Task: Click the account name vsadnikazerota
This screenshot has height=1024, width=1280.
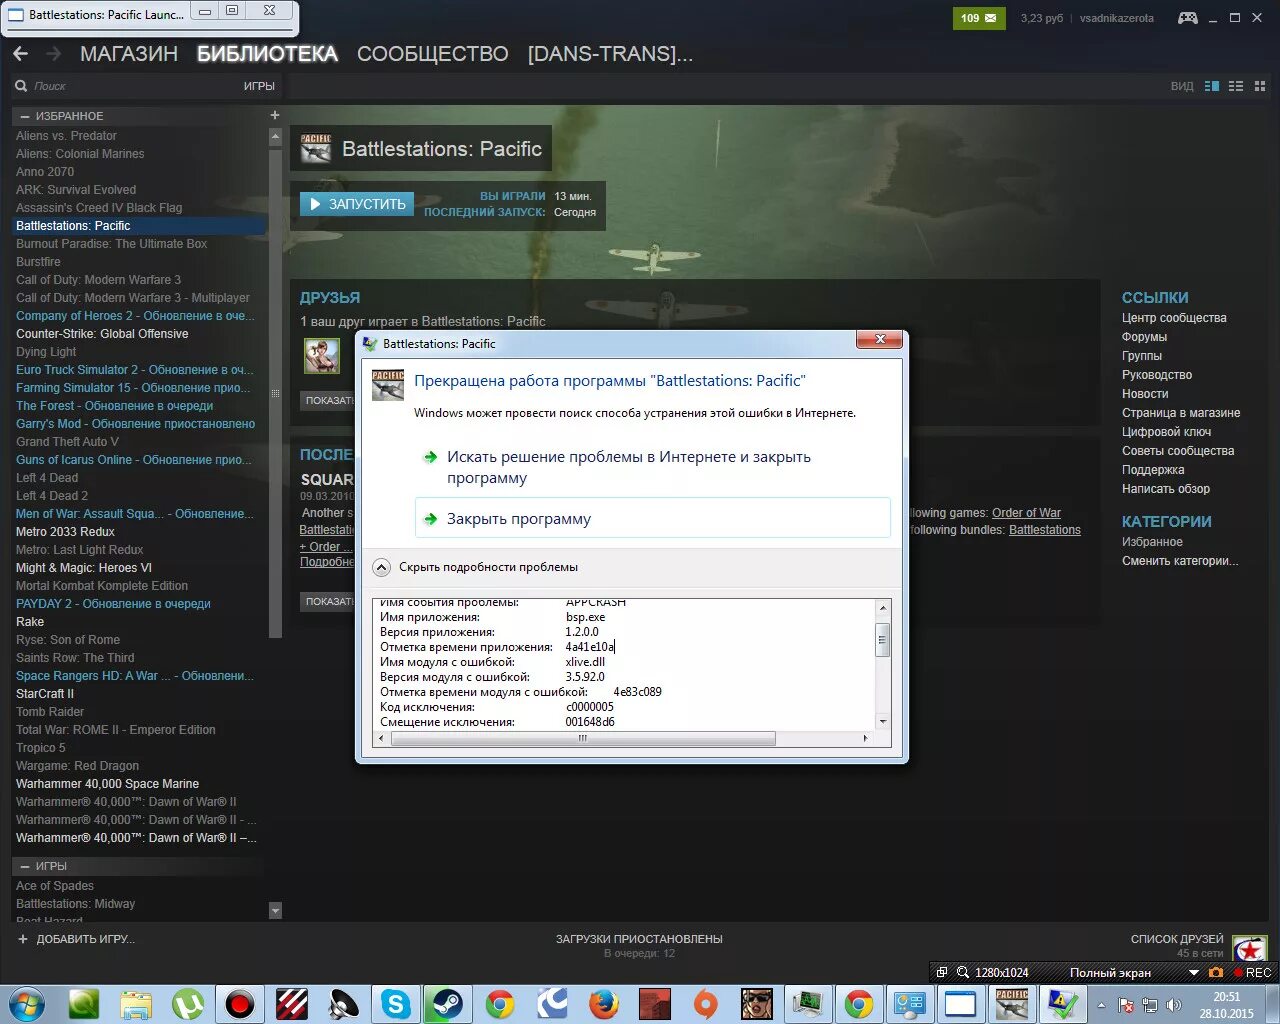Action: point(1116,18)
